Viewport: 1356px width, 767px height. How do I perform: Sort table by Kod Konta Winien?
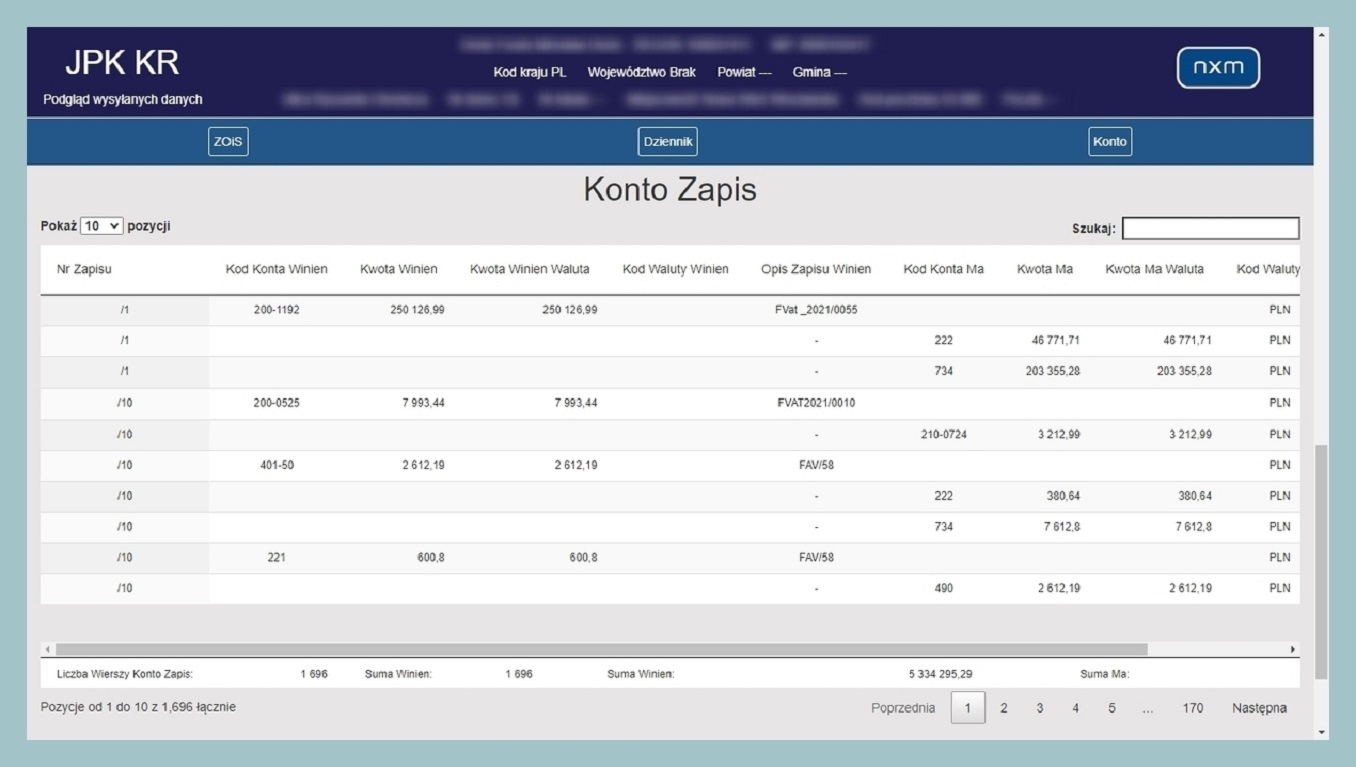pyautogui.click(x=276, y=270)
